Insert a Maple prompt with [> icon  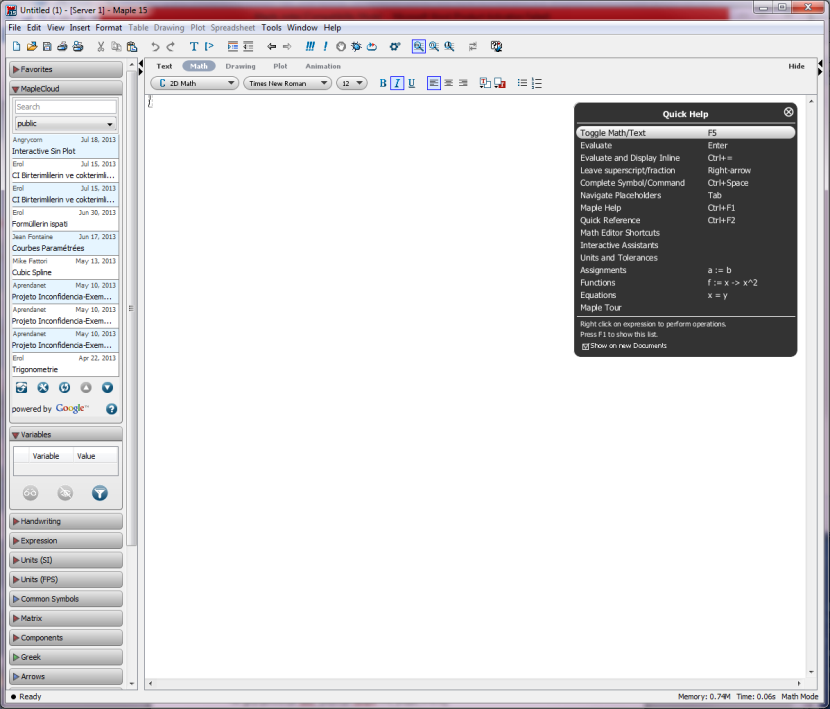click(x=209, y=47)
